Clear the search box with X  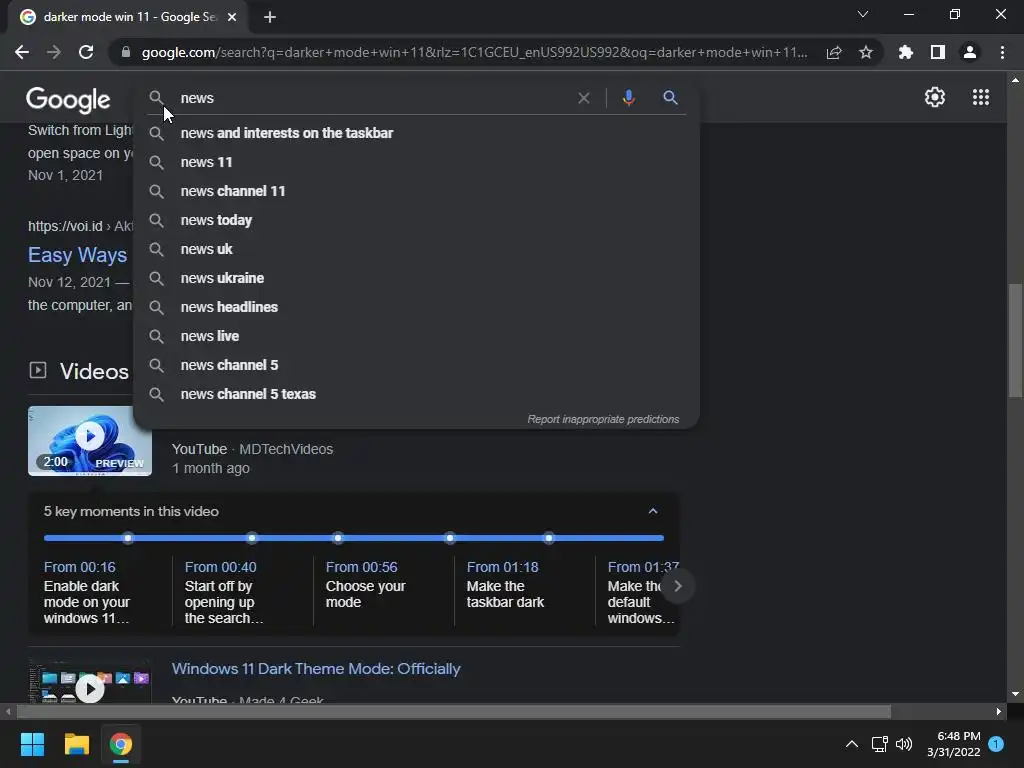[584, 98]
